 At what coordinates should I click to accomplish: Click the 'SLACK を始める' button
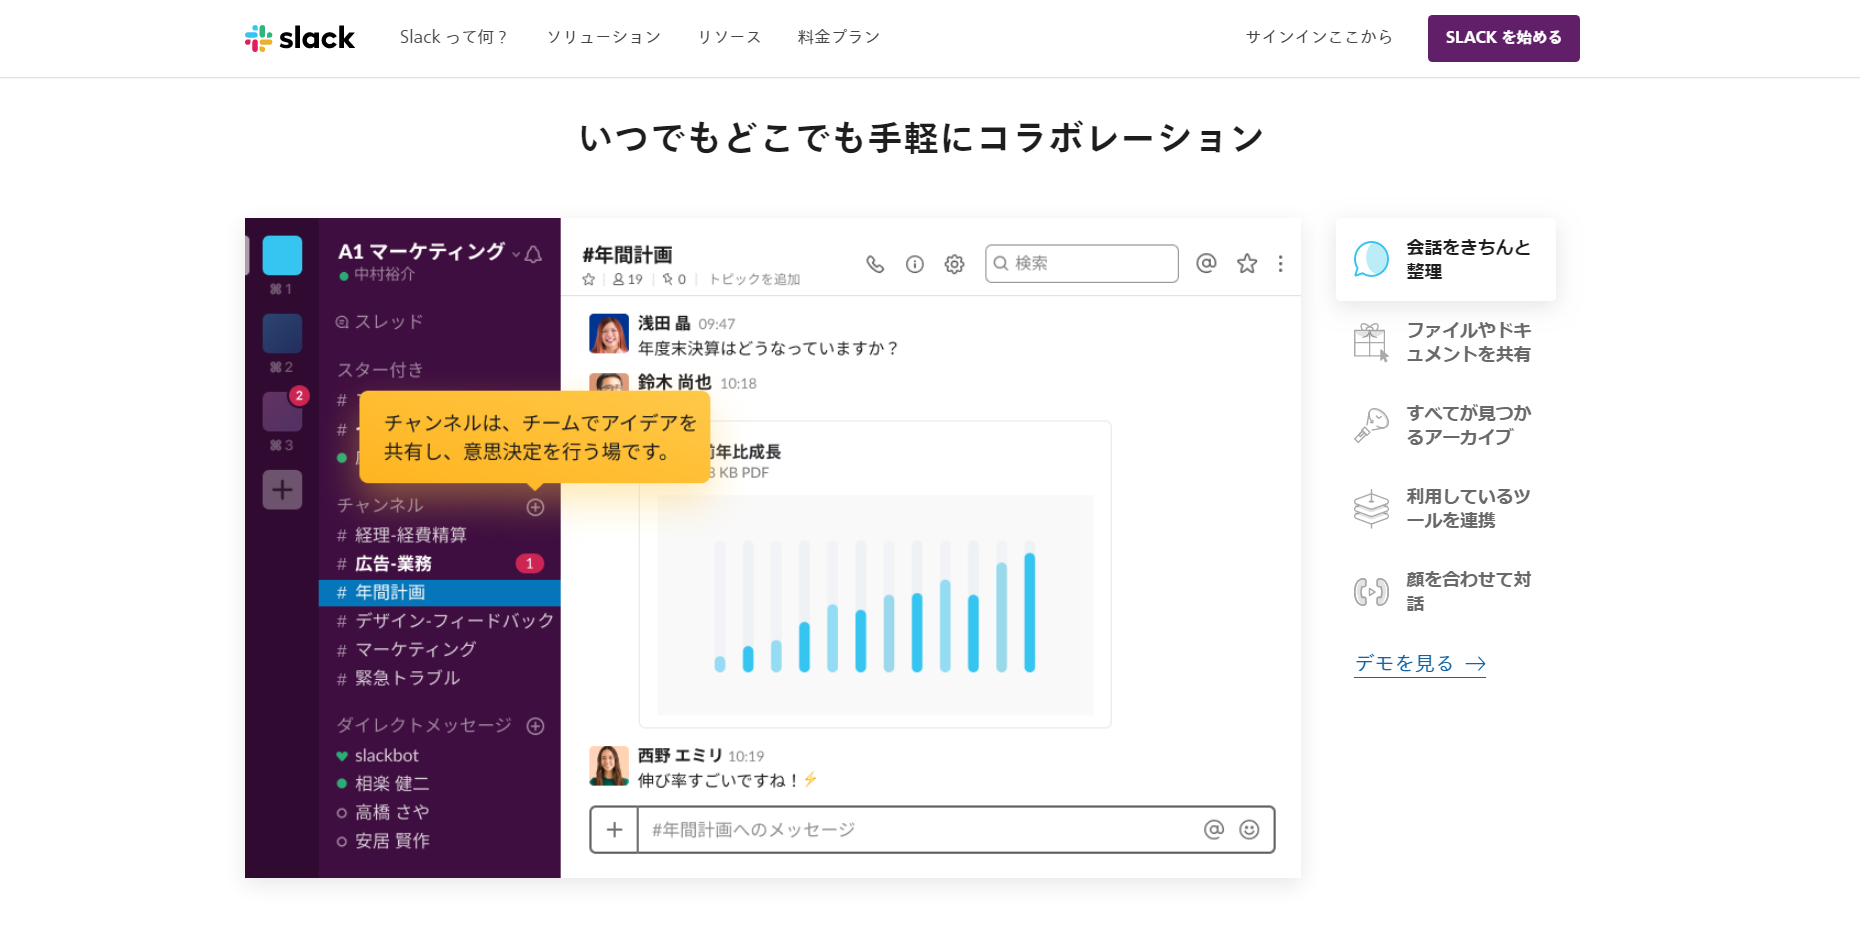pyautogui.click(x=1503, y=38)
